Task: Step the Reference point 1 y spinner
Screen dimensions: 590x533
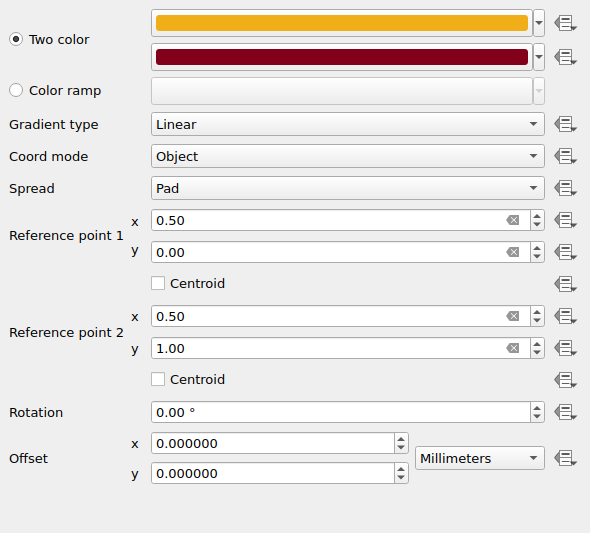Action: [x=537, y=252]
